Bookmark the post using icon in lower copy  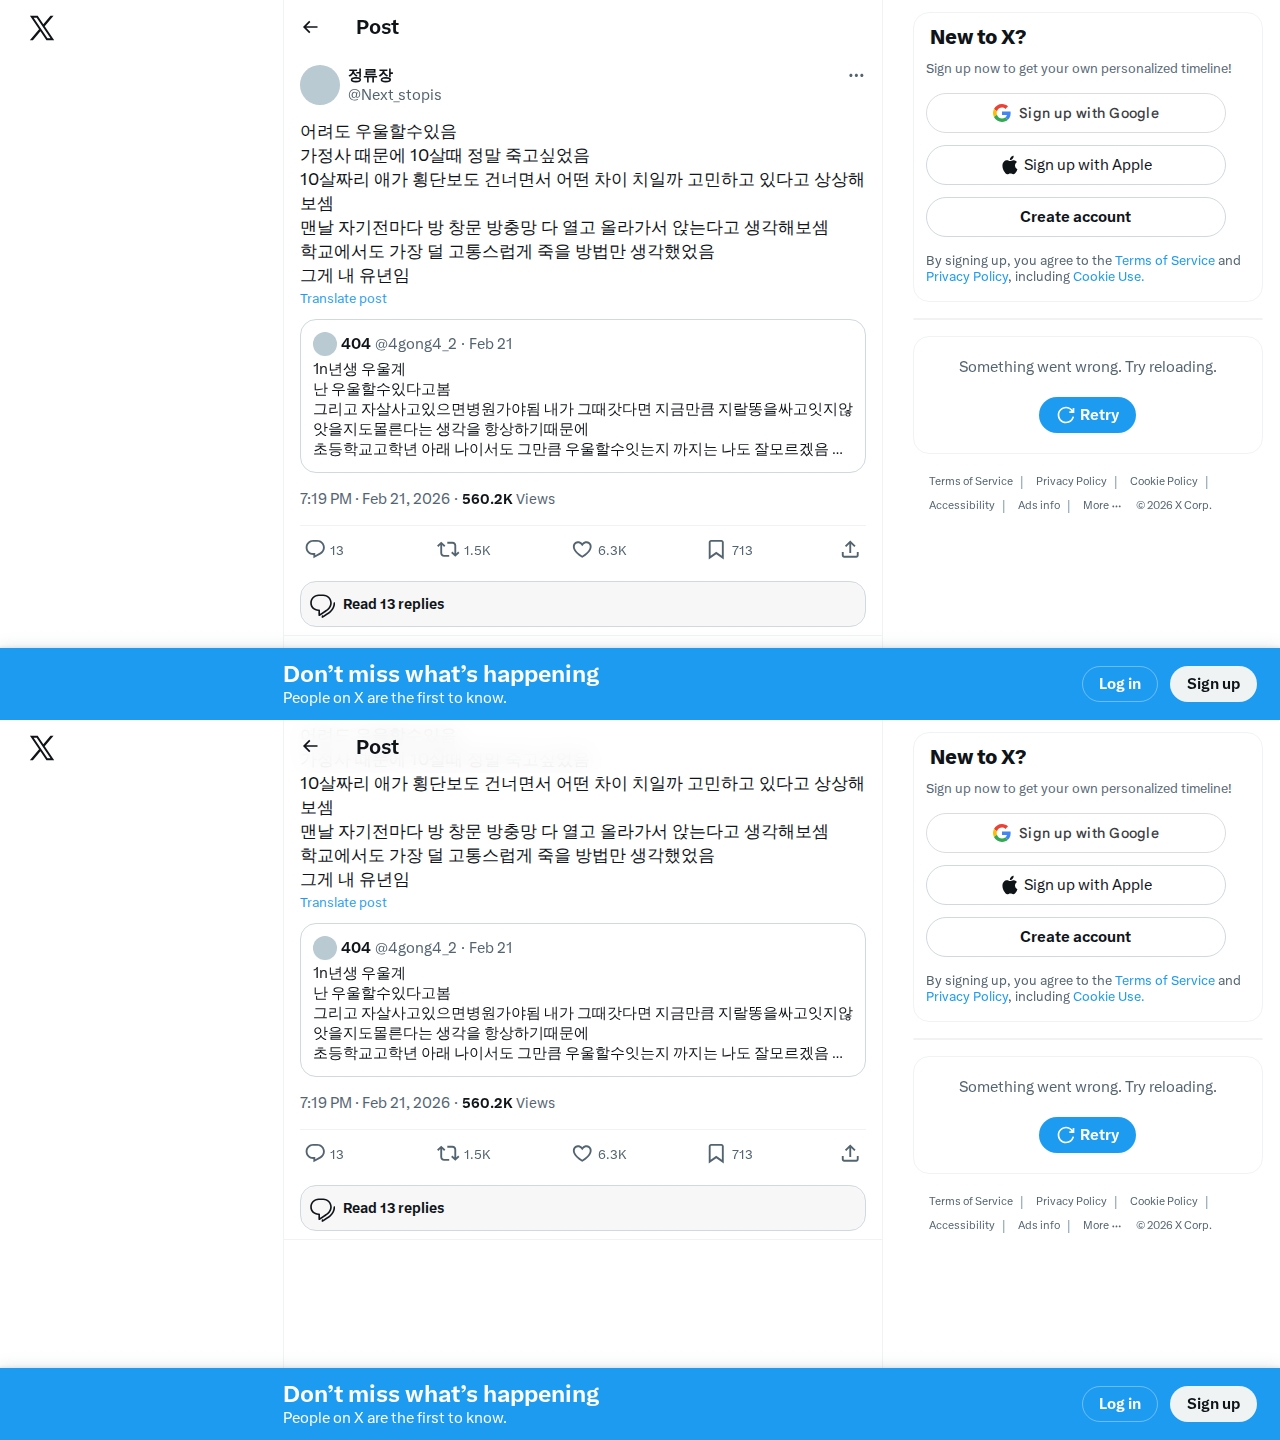(716, 1153)
